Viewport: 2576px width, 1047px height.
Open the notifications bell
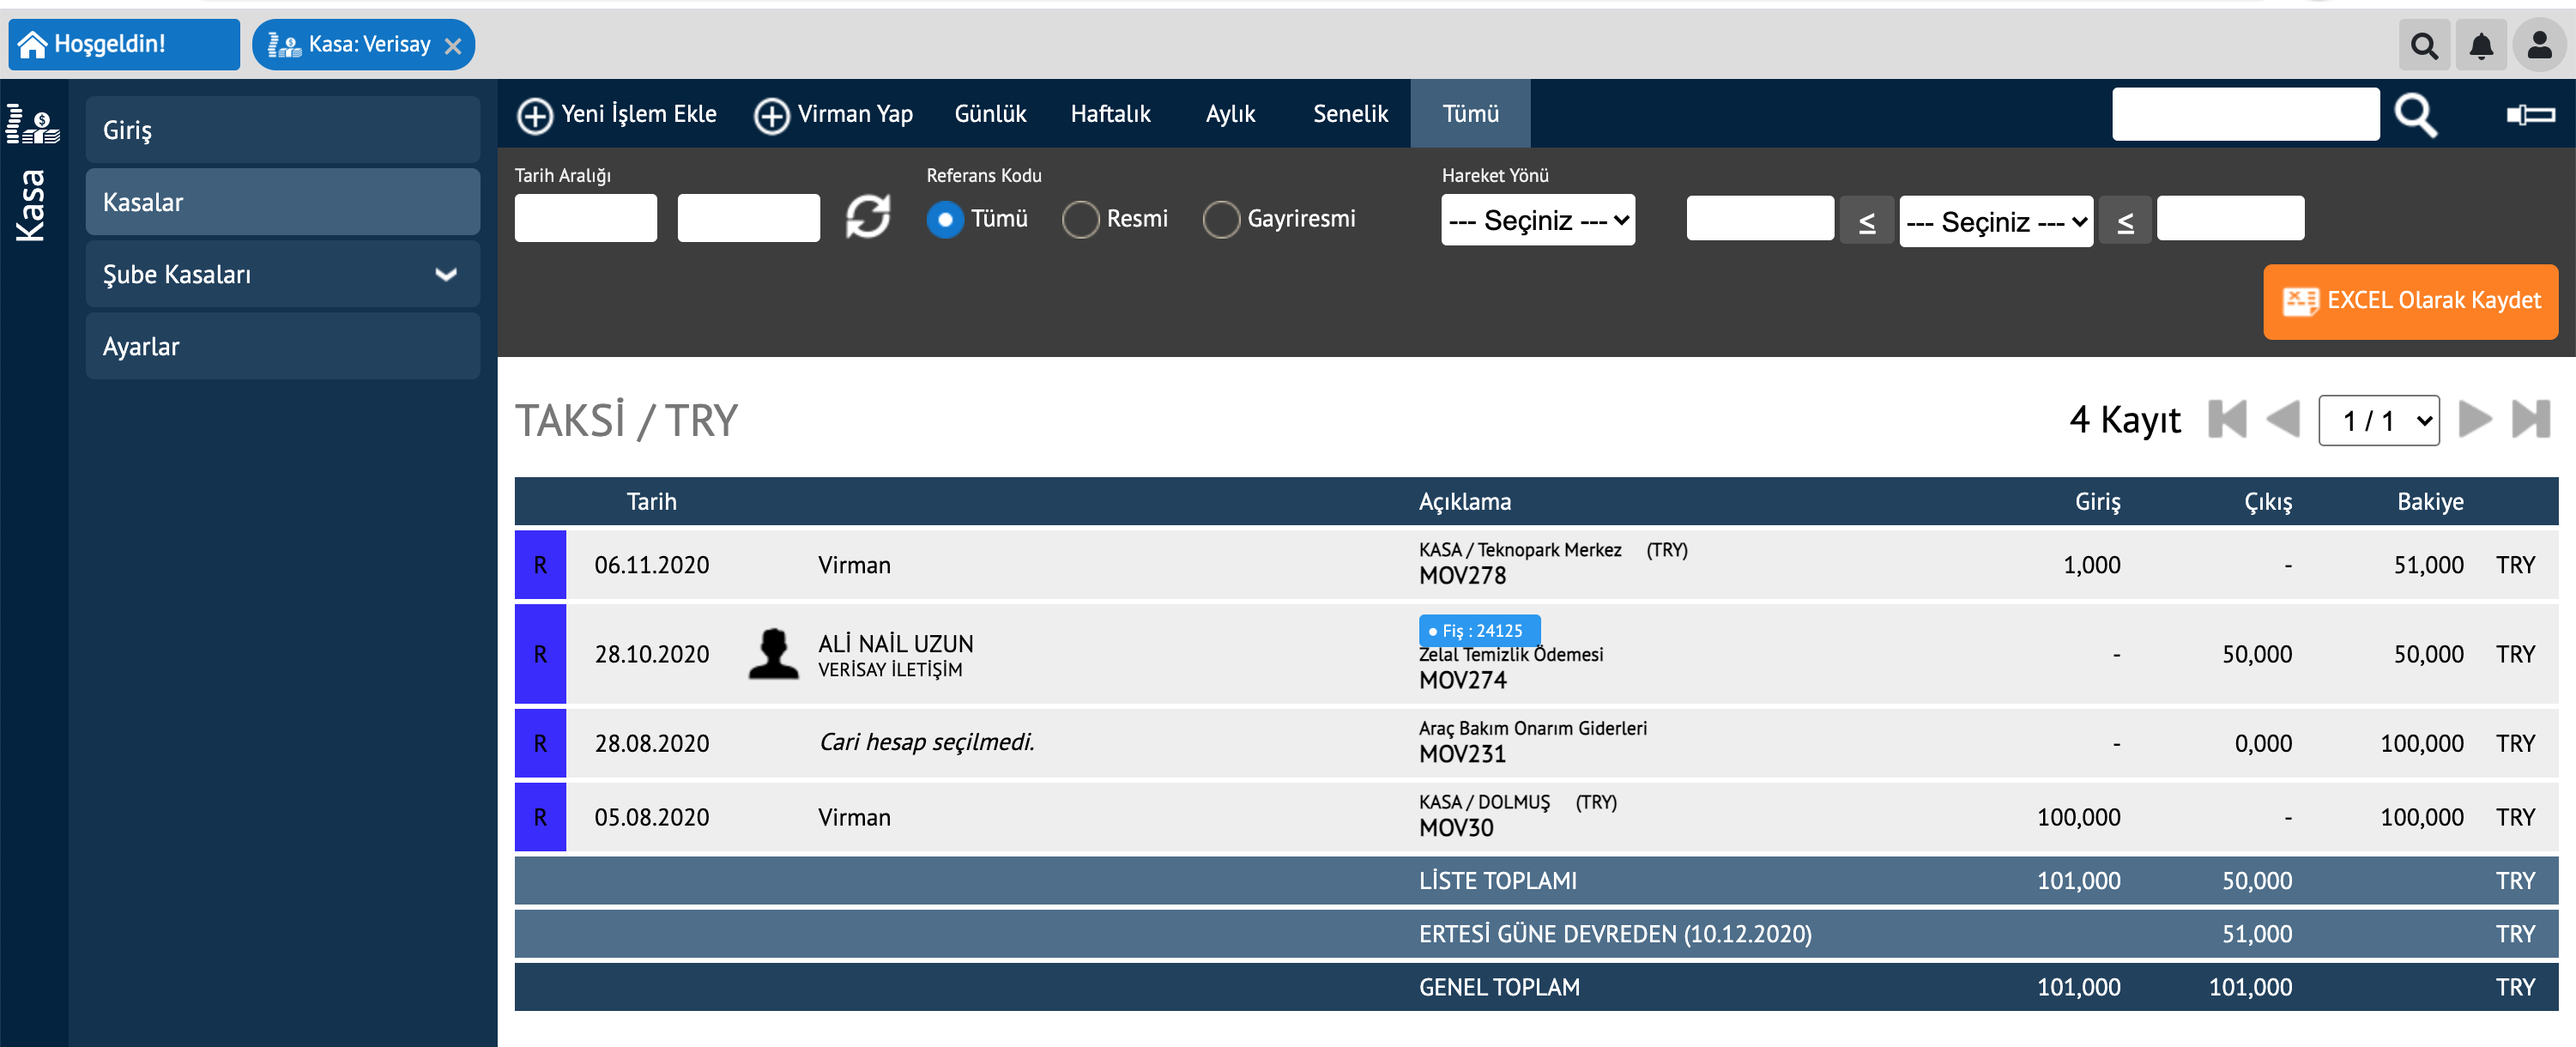click(x=2481, y=45)
